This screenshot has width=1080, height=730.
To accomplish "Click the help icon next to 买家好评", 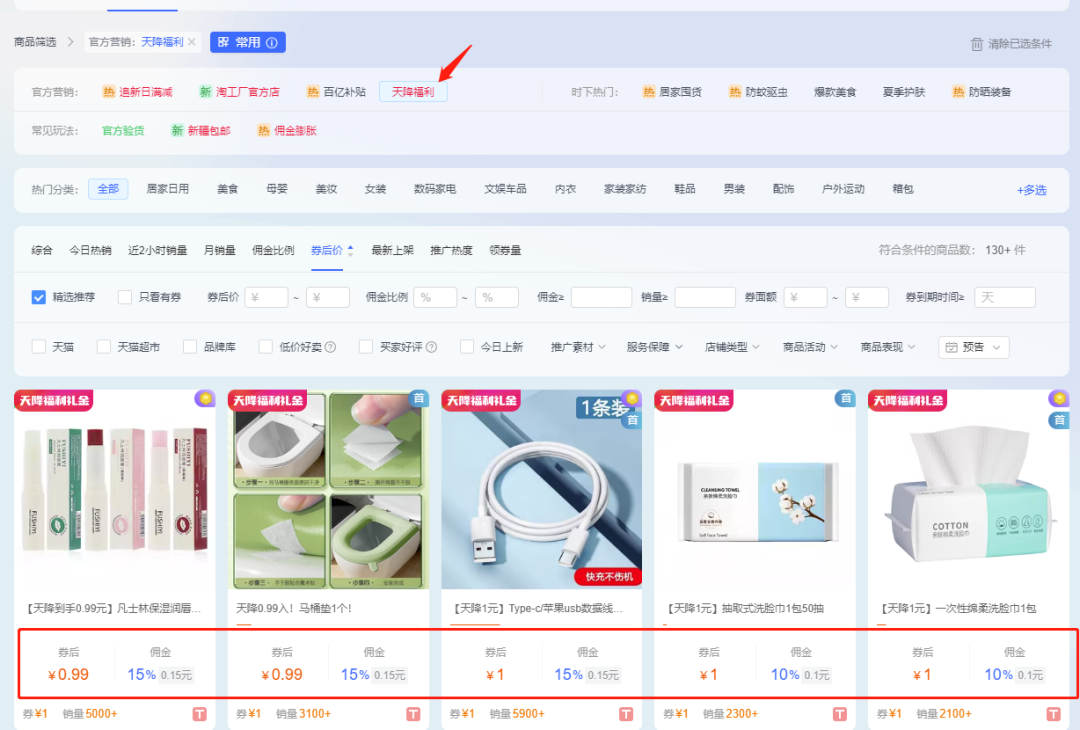I will pyautogui.click(x=432, y=347).
